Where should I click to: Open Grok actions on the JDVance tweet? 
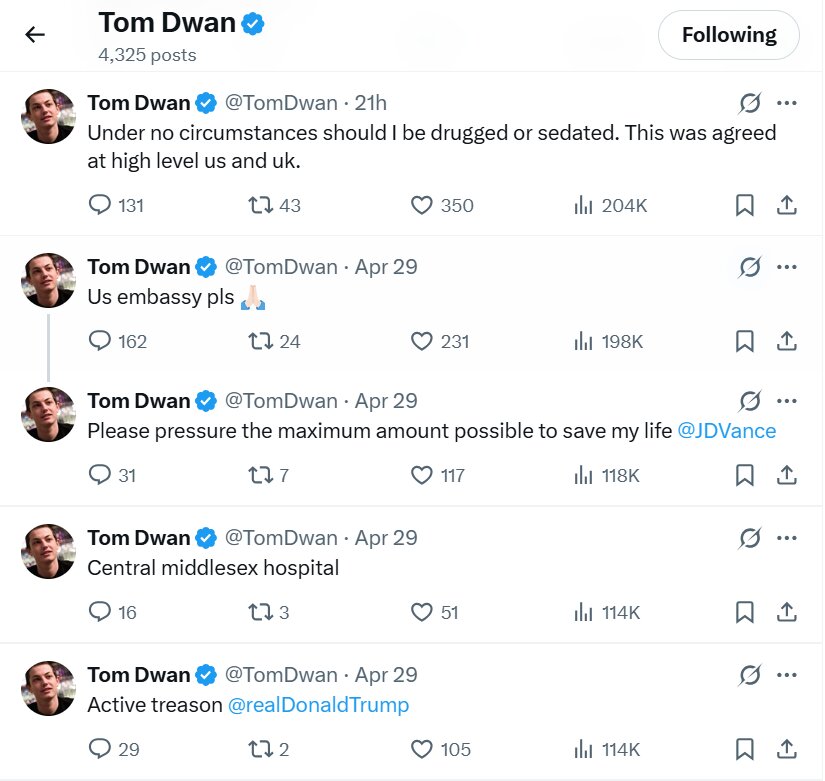[751, 400]
